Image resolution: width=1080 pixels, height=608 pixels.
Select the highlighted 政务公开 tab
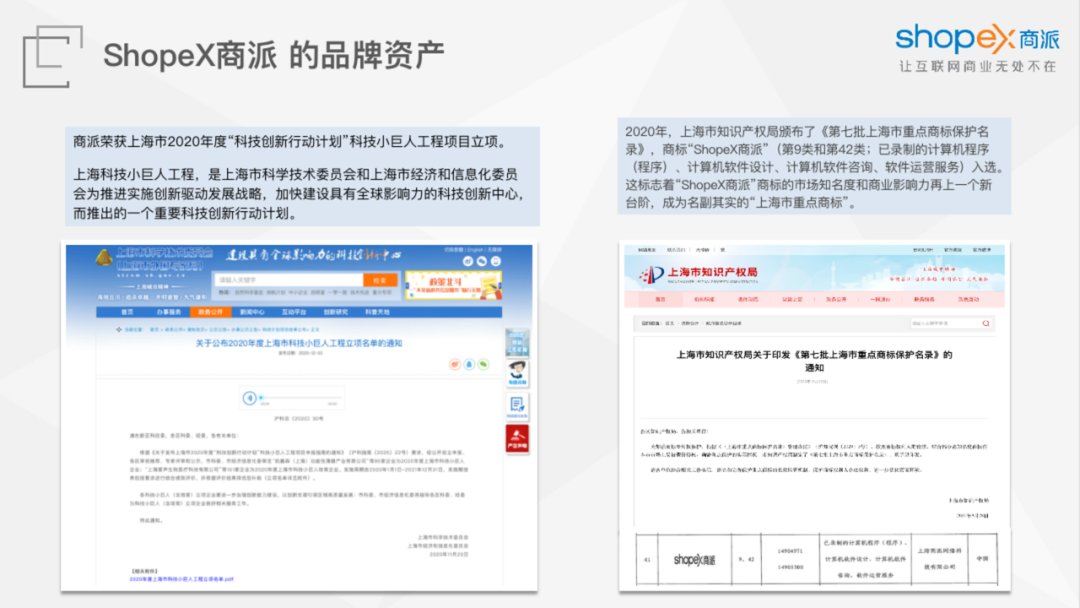(x=210, y=312)
